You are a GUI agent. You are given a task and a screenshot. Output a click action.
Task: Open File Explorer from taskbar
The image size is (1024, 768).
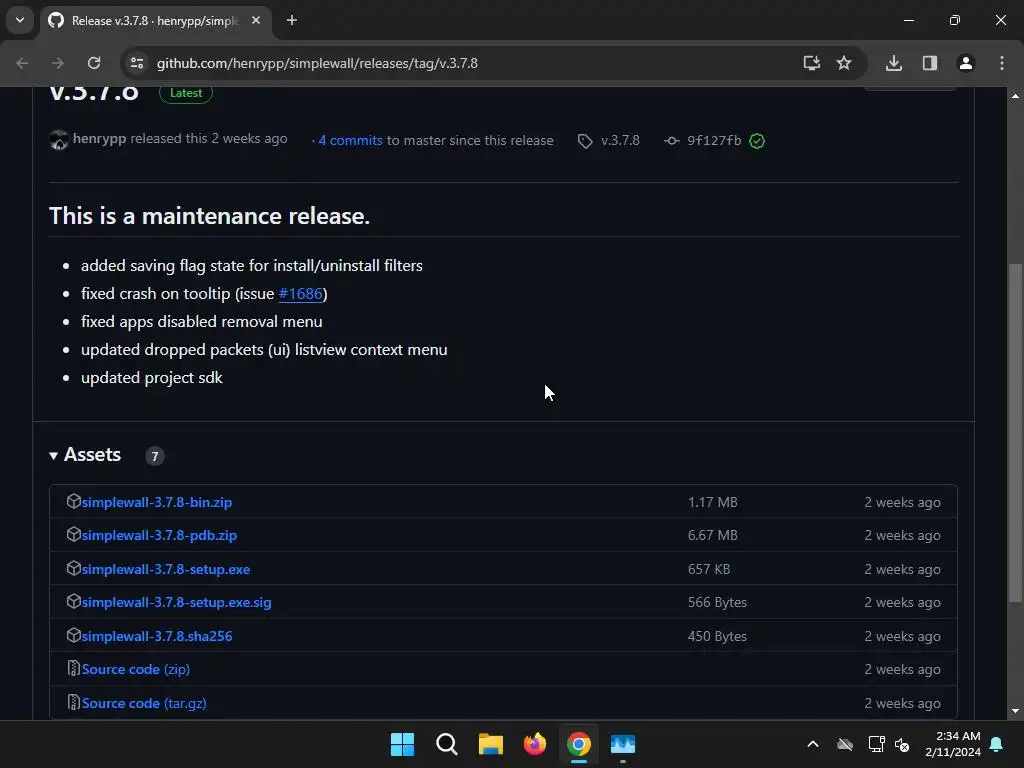pos(490,744)
